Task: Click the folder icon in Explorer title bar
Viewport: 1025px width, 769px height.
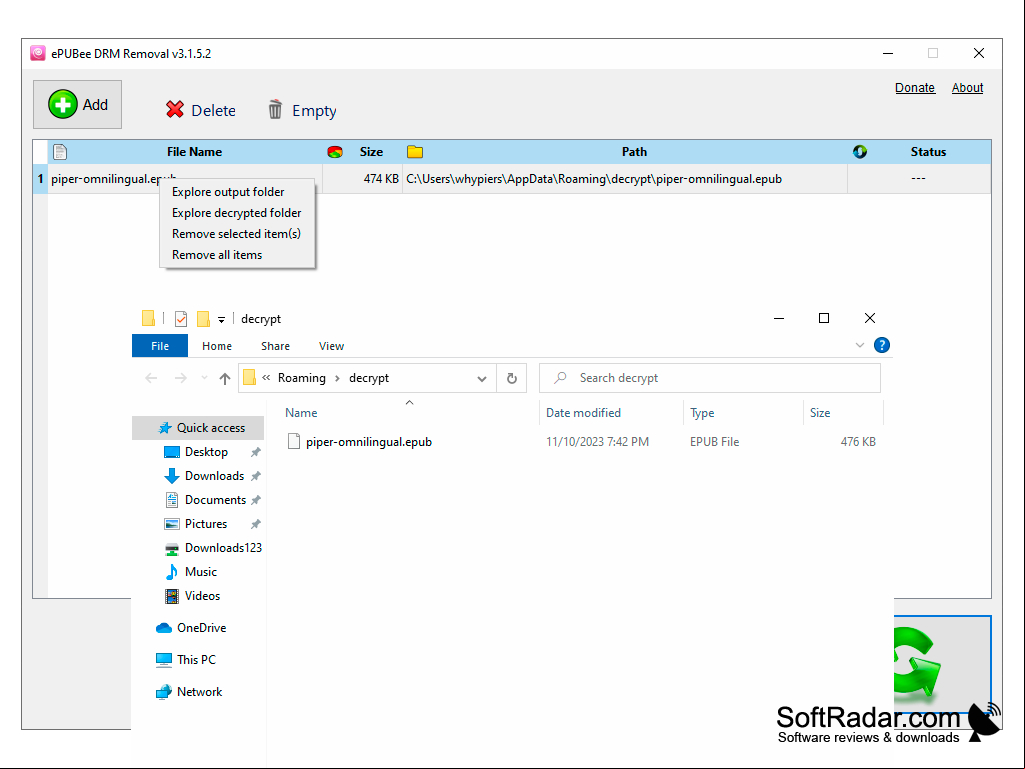Action: click(148, 318)
